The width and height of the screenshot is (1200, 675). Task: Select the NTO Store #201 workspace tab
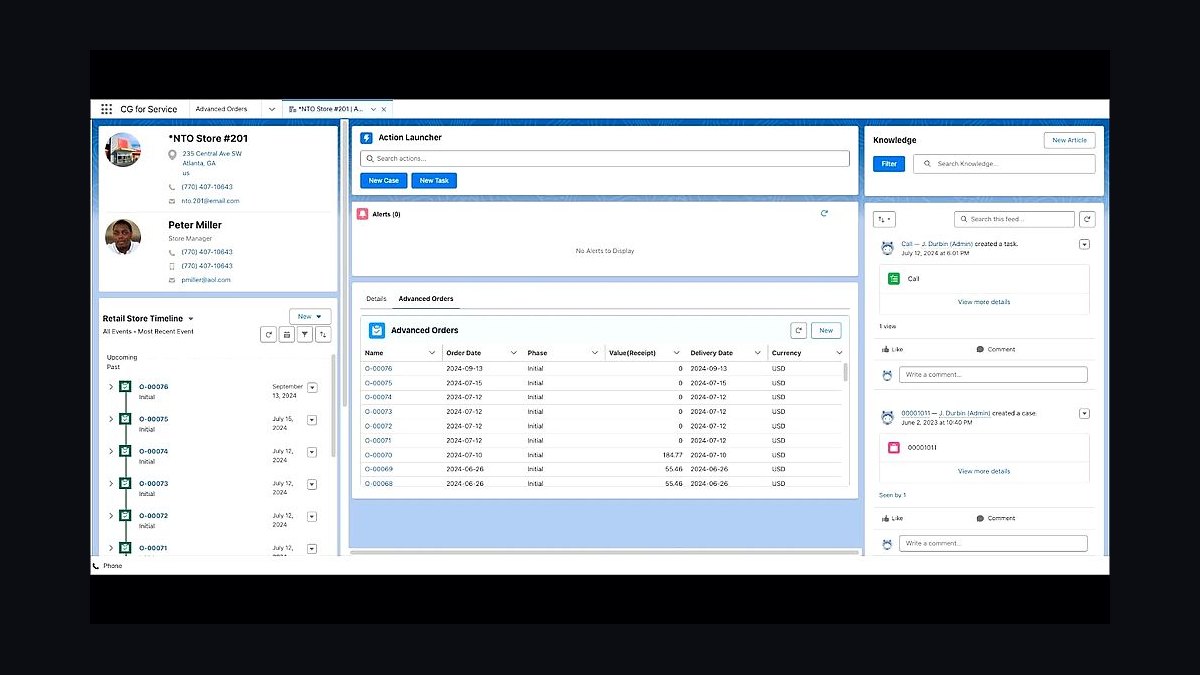[331, 109]
